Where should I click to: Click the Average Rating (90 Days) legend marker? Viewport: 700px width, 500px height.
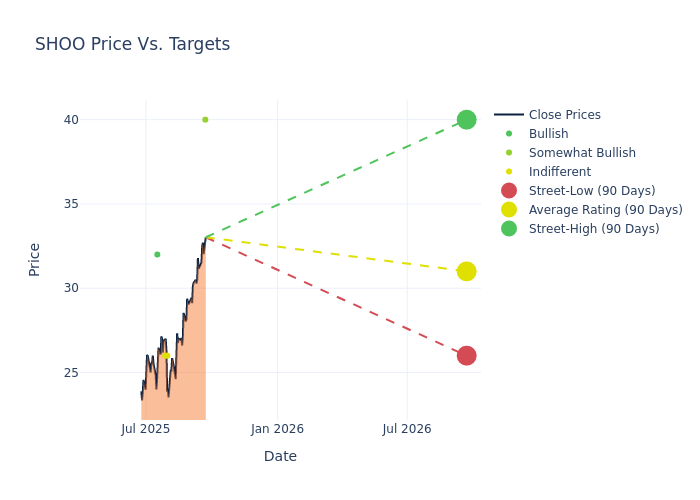[x=509, y=210]
